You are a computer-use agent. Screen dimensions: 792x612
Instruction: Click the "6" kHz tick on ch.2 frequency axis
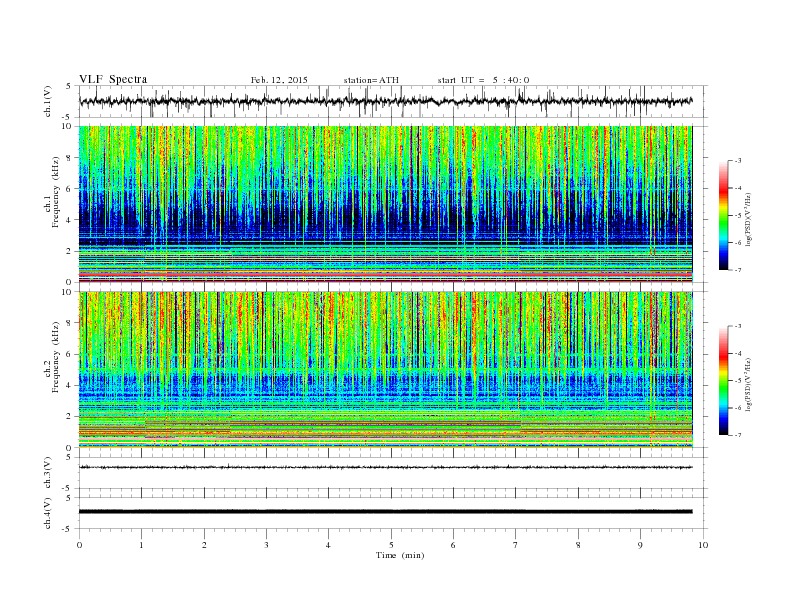[x=69, y=354]
